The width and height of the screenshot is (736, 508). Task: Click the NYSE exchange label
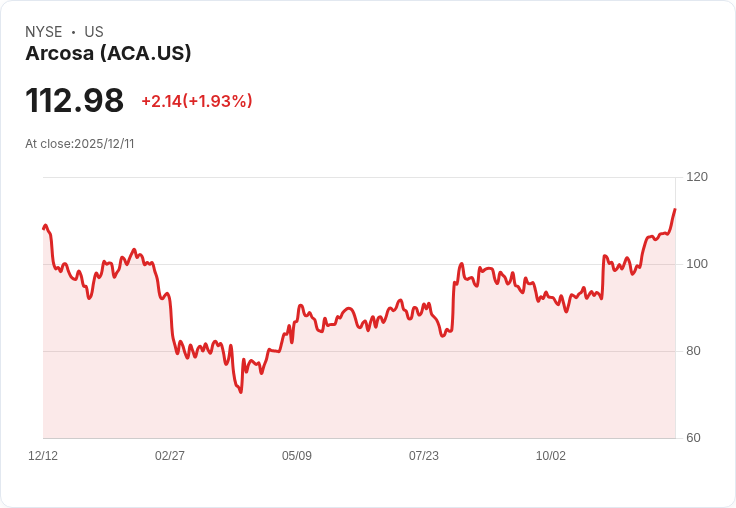coord(44,32)
